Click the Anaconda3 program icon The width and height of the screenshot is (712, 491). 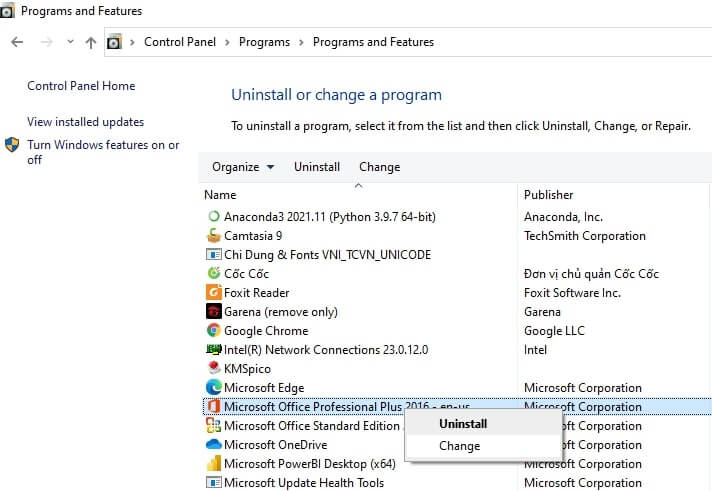213,217
